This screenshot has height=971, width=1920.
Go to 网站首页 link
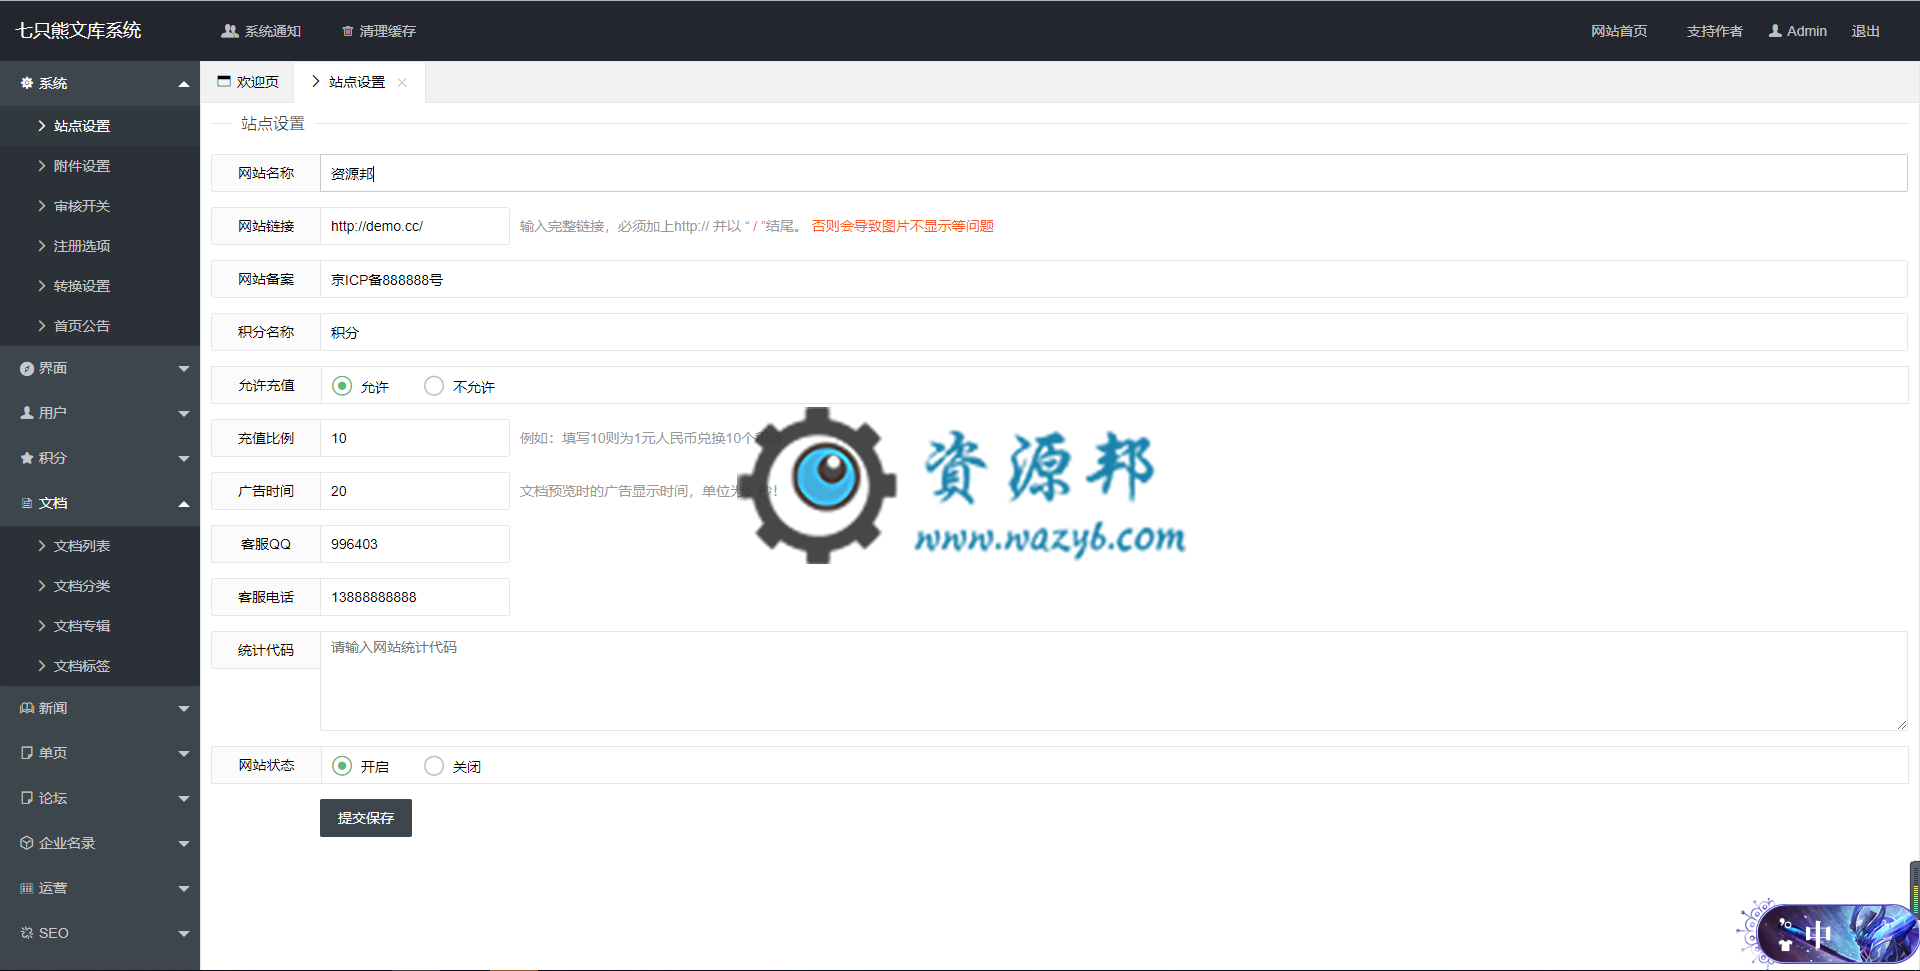(1619, 31)
